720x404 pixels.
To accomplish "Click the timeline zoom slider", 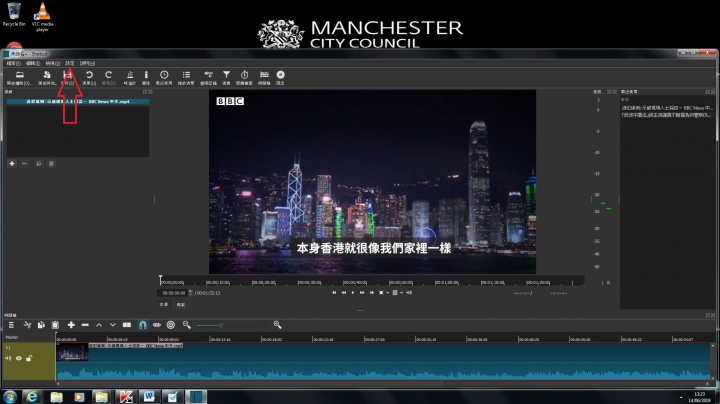I will [x=232, y=325].
